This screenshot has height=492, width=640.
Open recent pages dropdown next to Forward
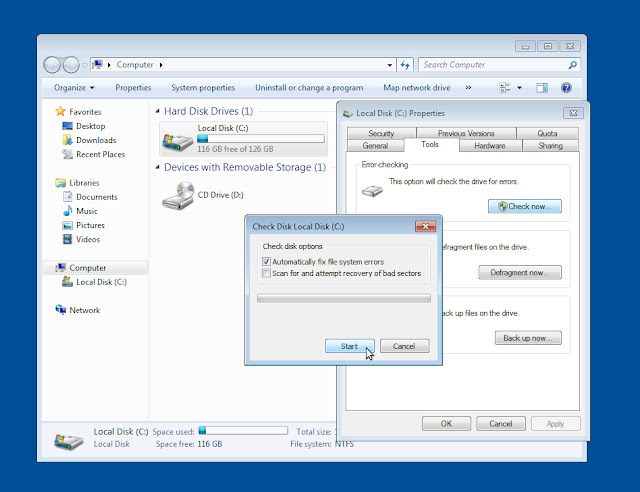point(84,65)
